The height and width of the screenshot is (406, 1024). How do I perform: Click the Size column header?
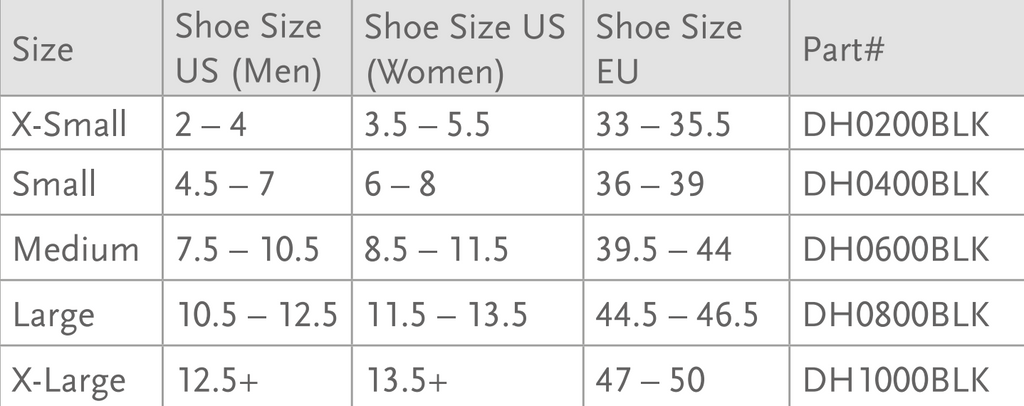(43, 50)
